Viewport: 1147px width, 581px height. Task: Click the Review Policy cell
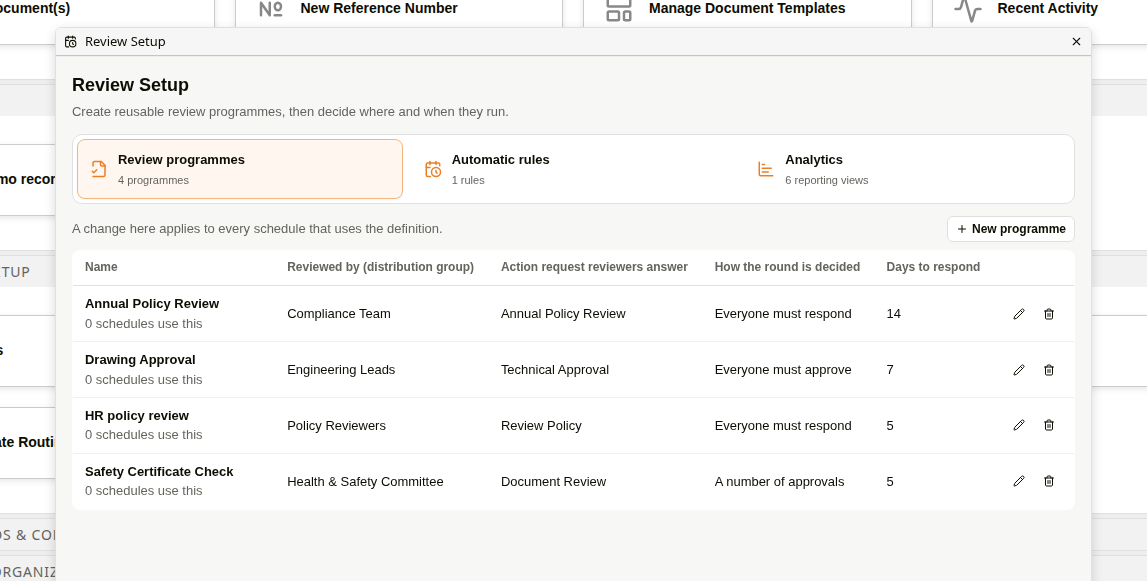[541, 426]
